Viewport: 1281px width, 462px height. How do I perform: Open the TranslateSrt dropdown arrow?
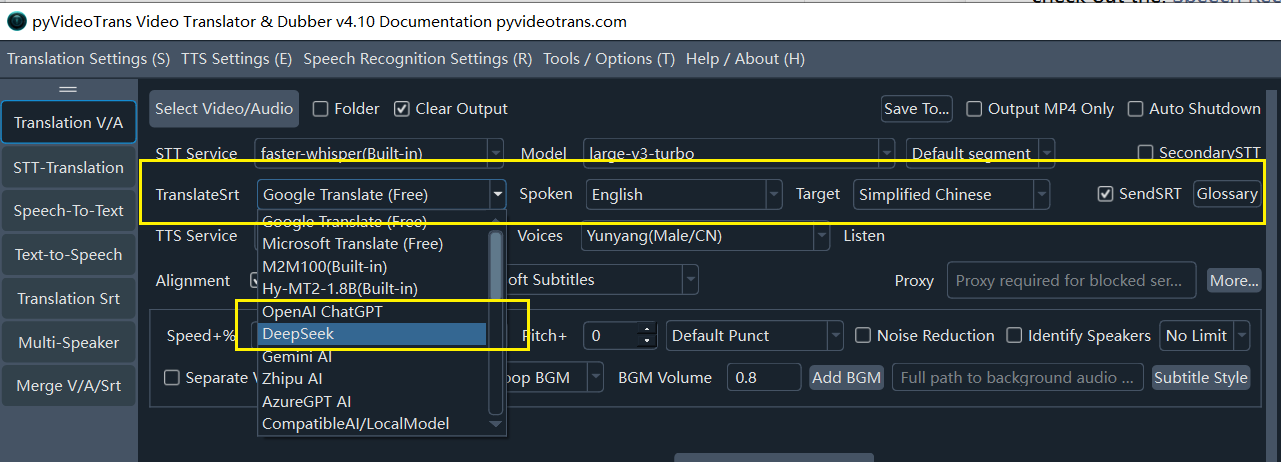(x=497, y=194)
